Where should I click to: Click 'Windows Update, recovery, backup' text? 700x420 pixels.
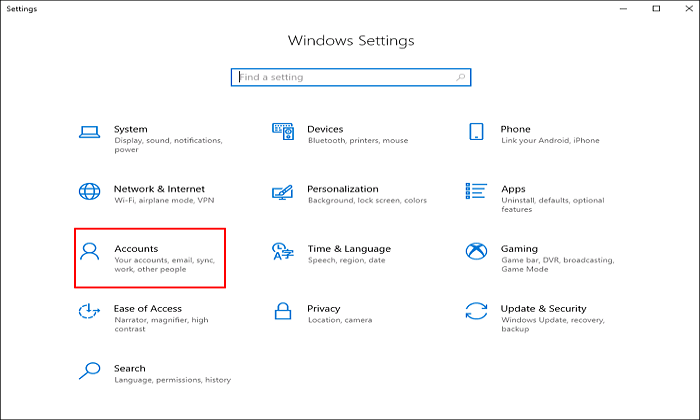click(553, 324)
